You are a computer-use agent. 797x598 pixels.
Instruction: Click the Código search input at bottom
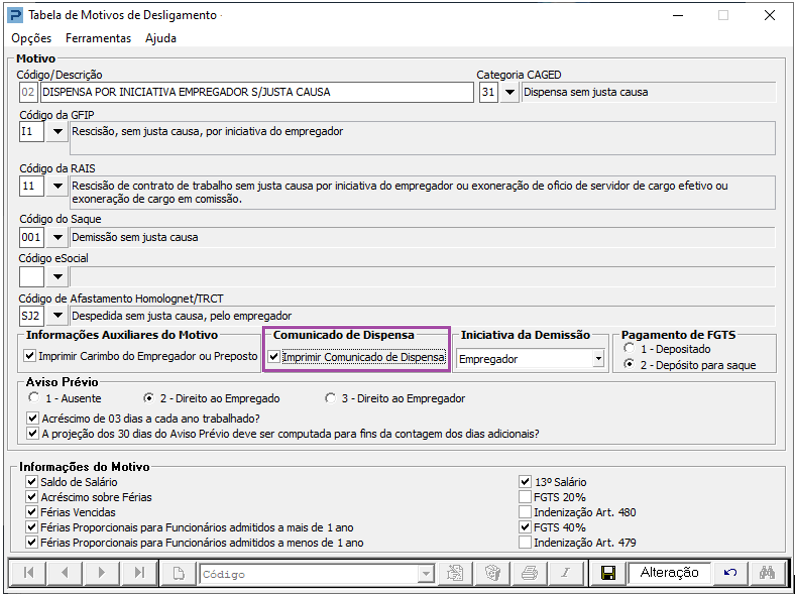[309, 574]
